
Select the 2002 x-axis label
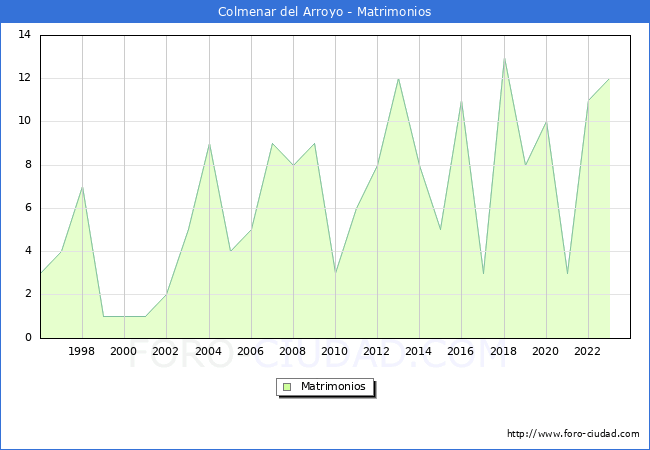tap(165, 351)
